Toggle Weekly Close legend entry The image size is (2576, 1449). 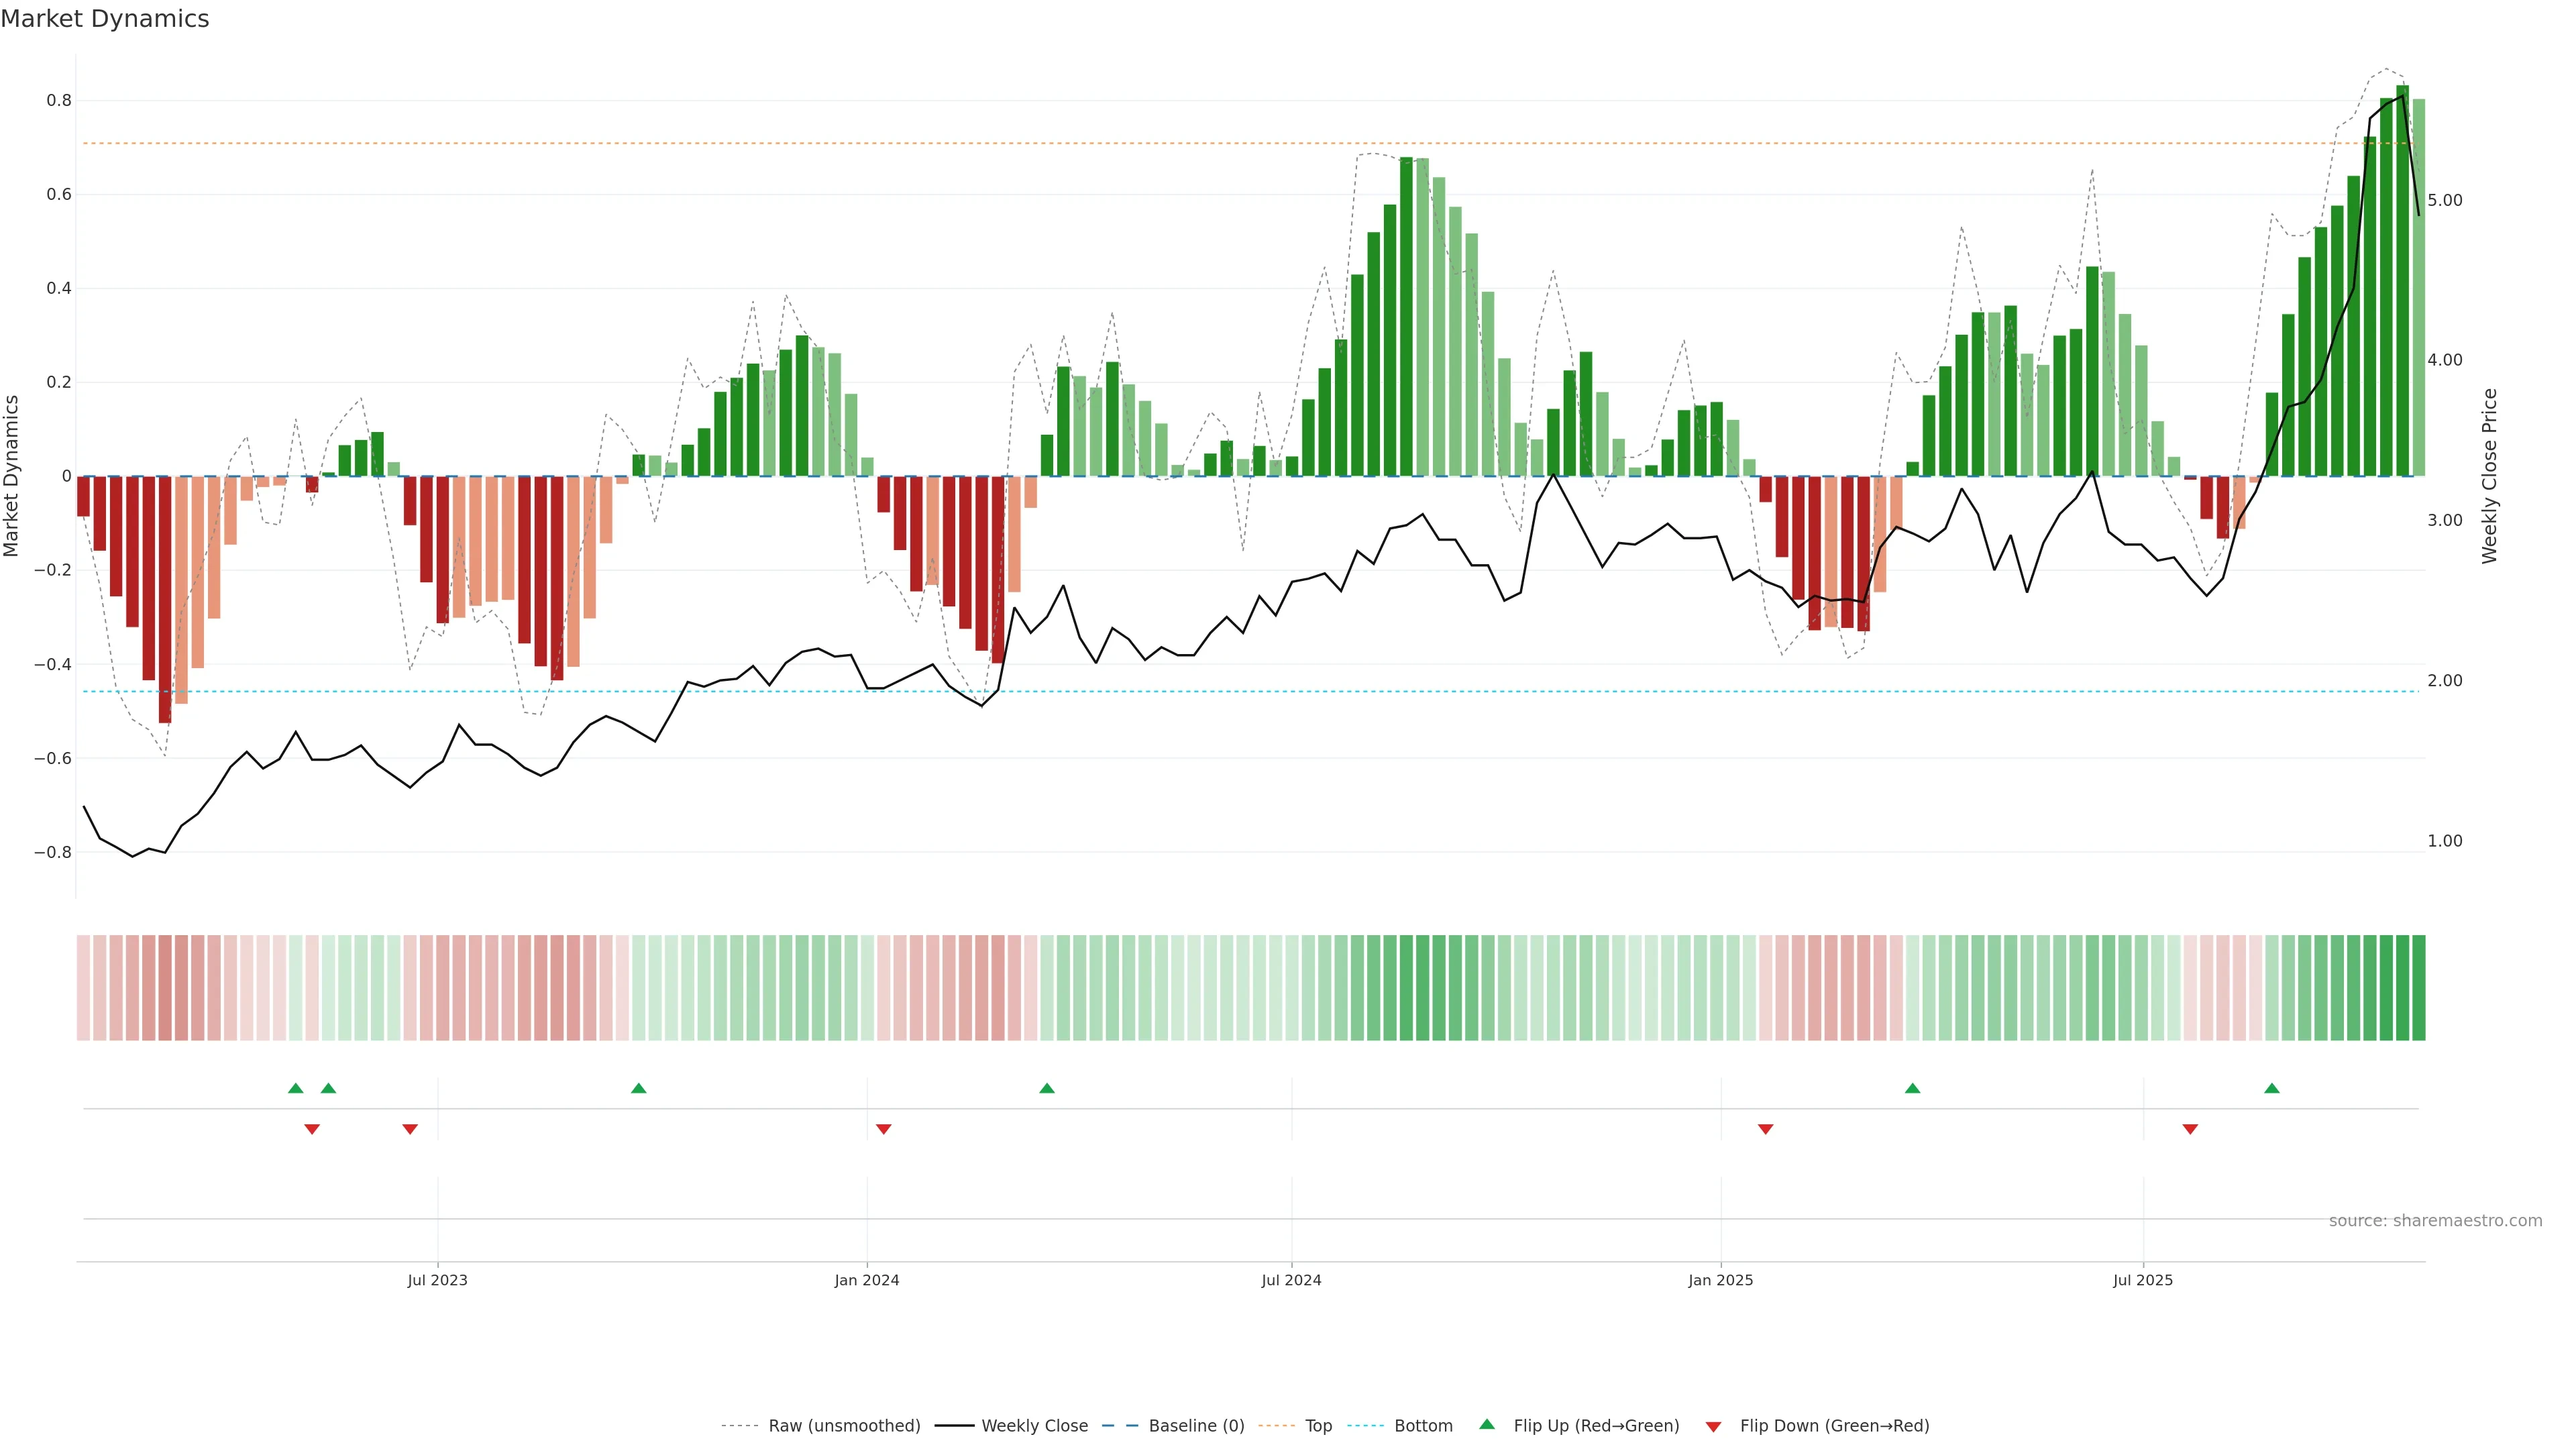click(x=1034, y=1426)
